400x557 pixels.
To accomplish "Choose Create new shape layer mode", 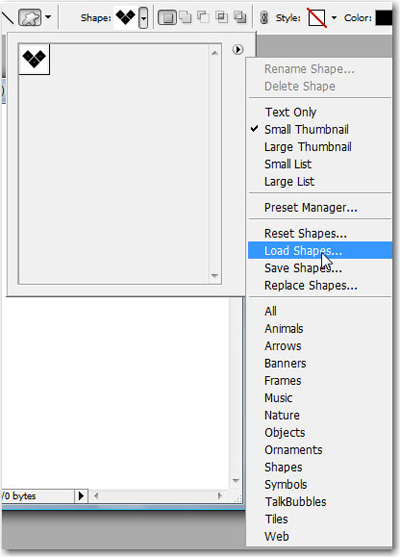I will click(167, 17).
